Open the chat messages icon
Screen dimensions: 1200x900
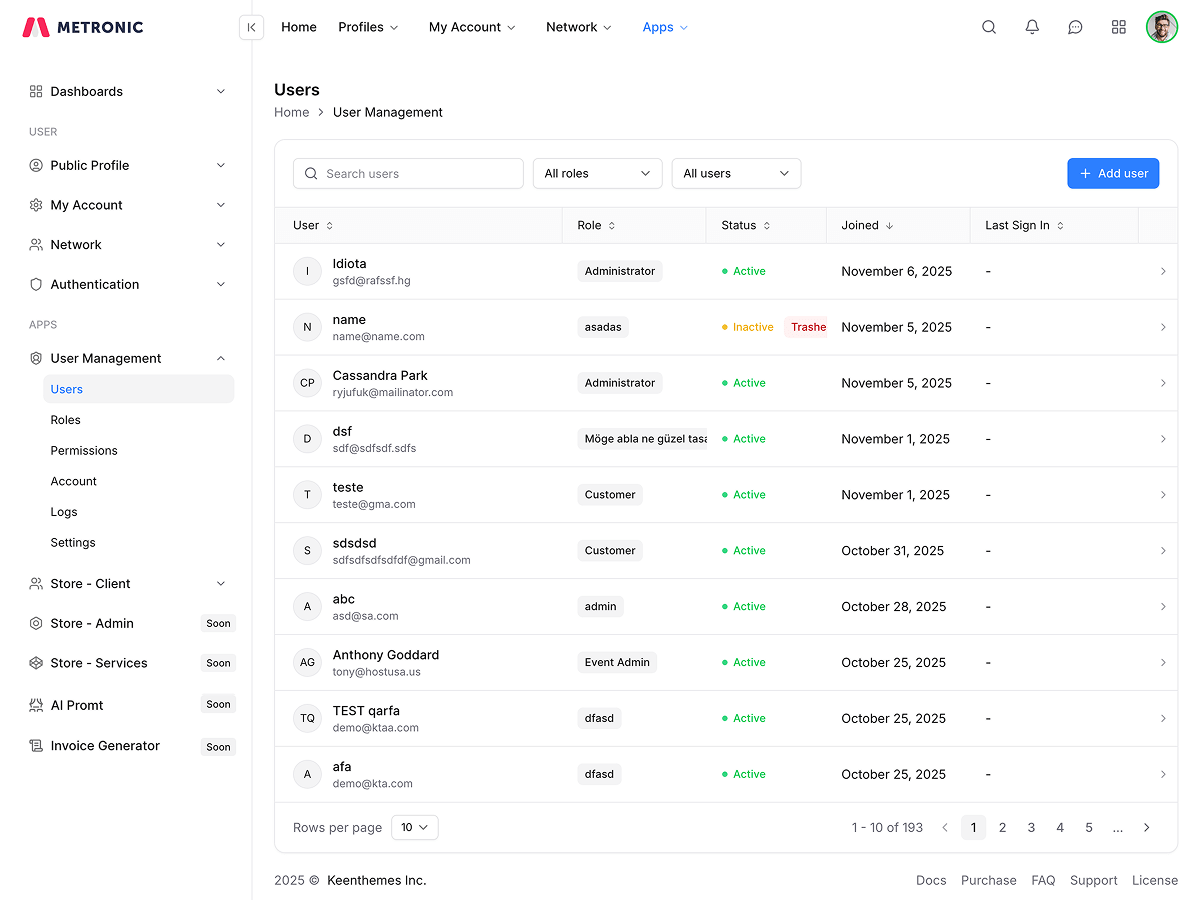[x=1075, y=27]
